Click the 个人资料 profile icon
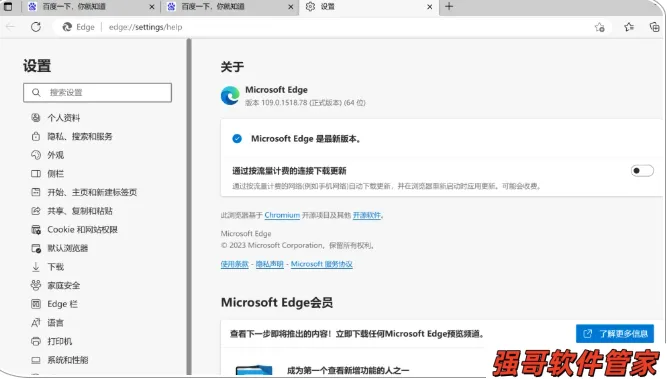Viewport: 667px width, 379px height. point(36,118)
